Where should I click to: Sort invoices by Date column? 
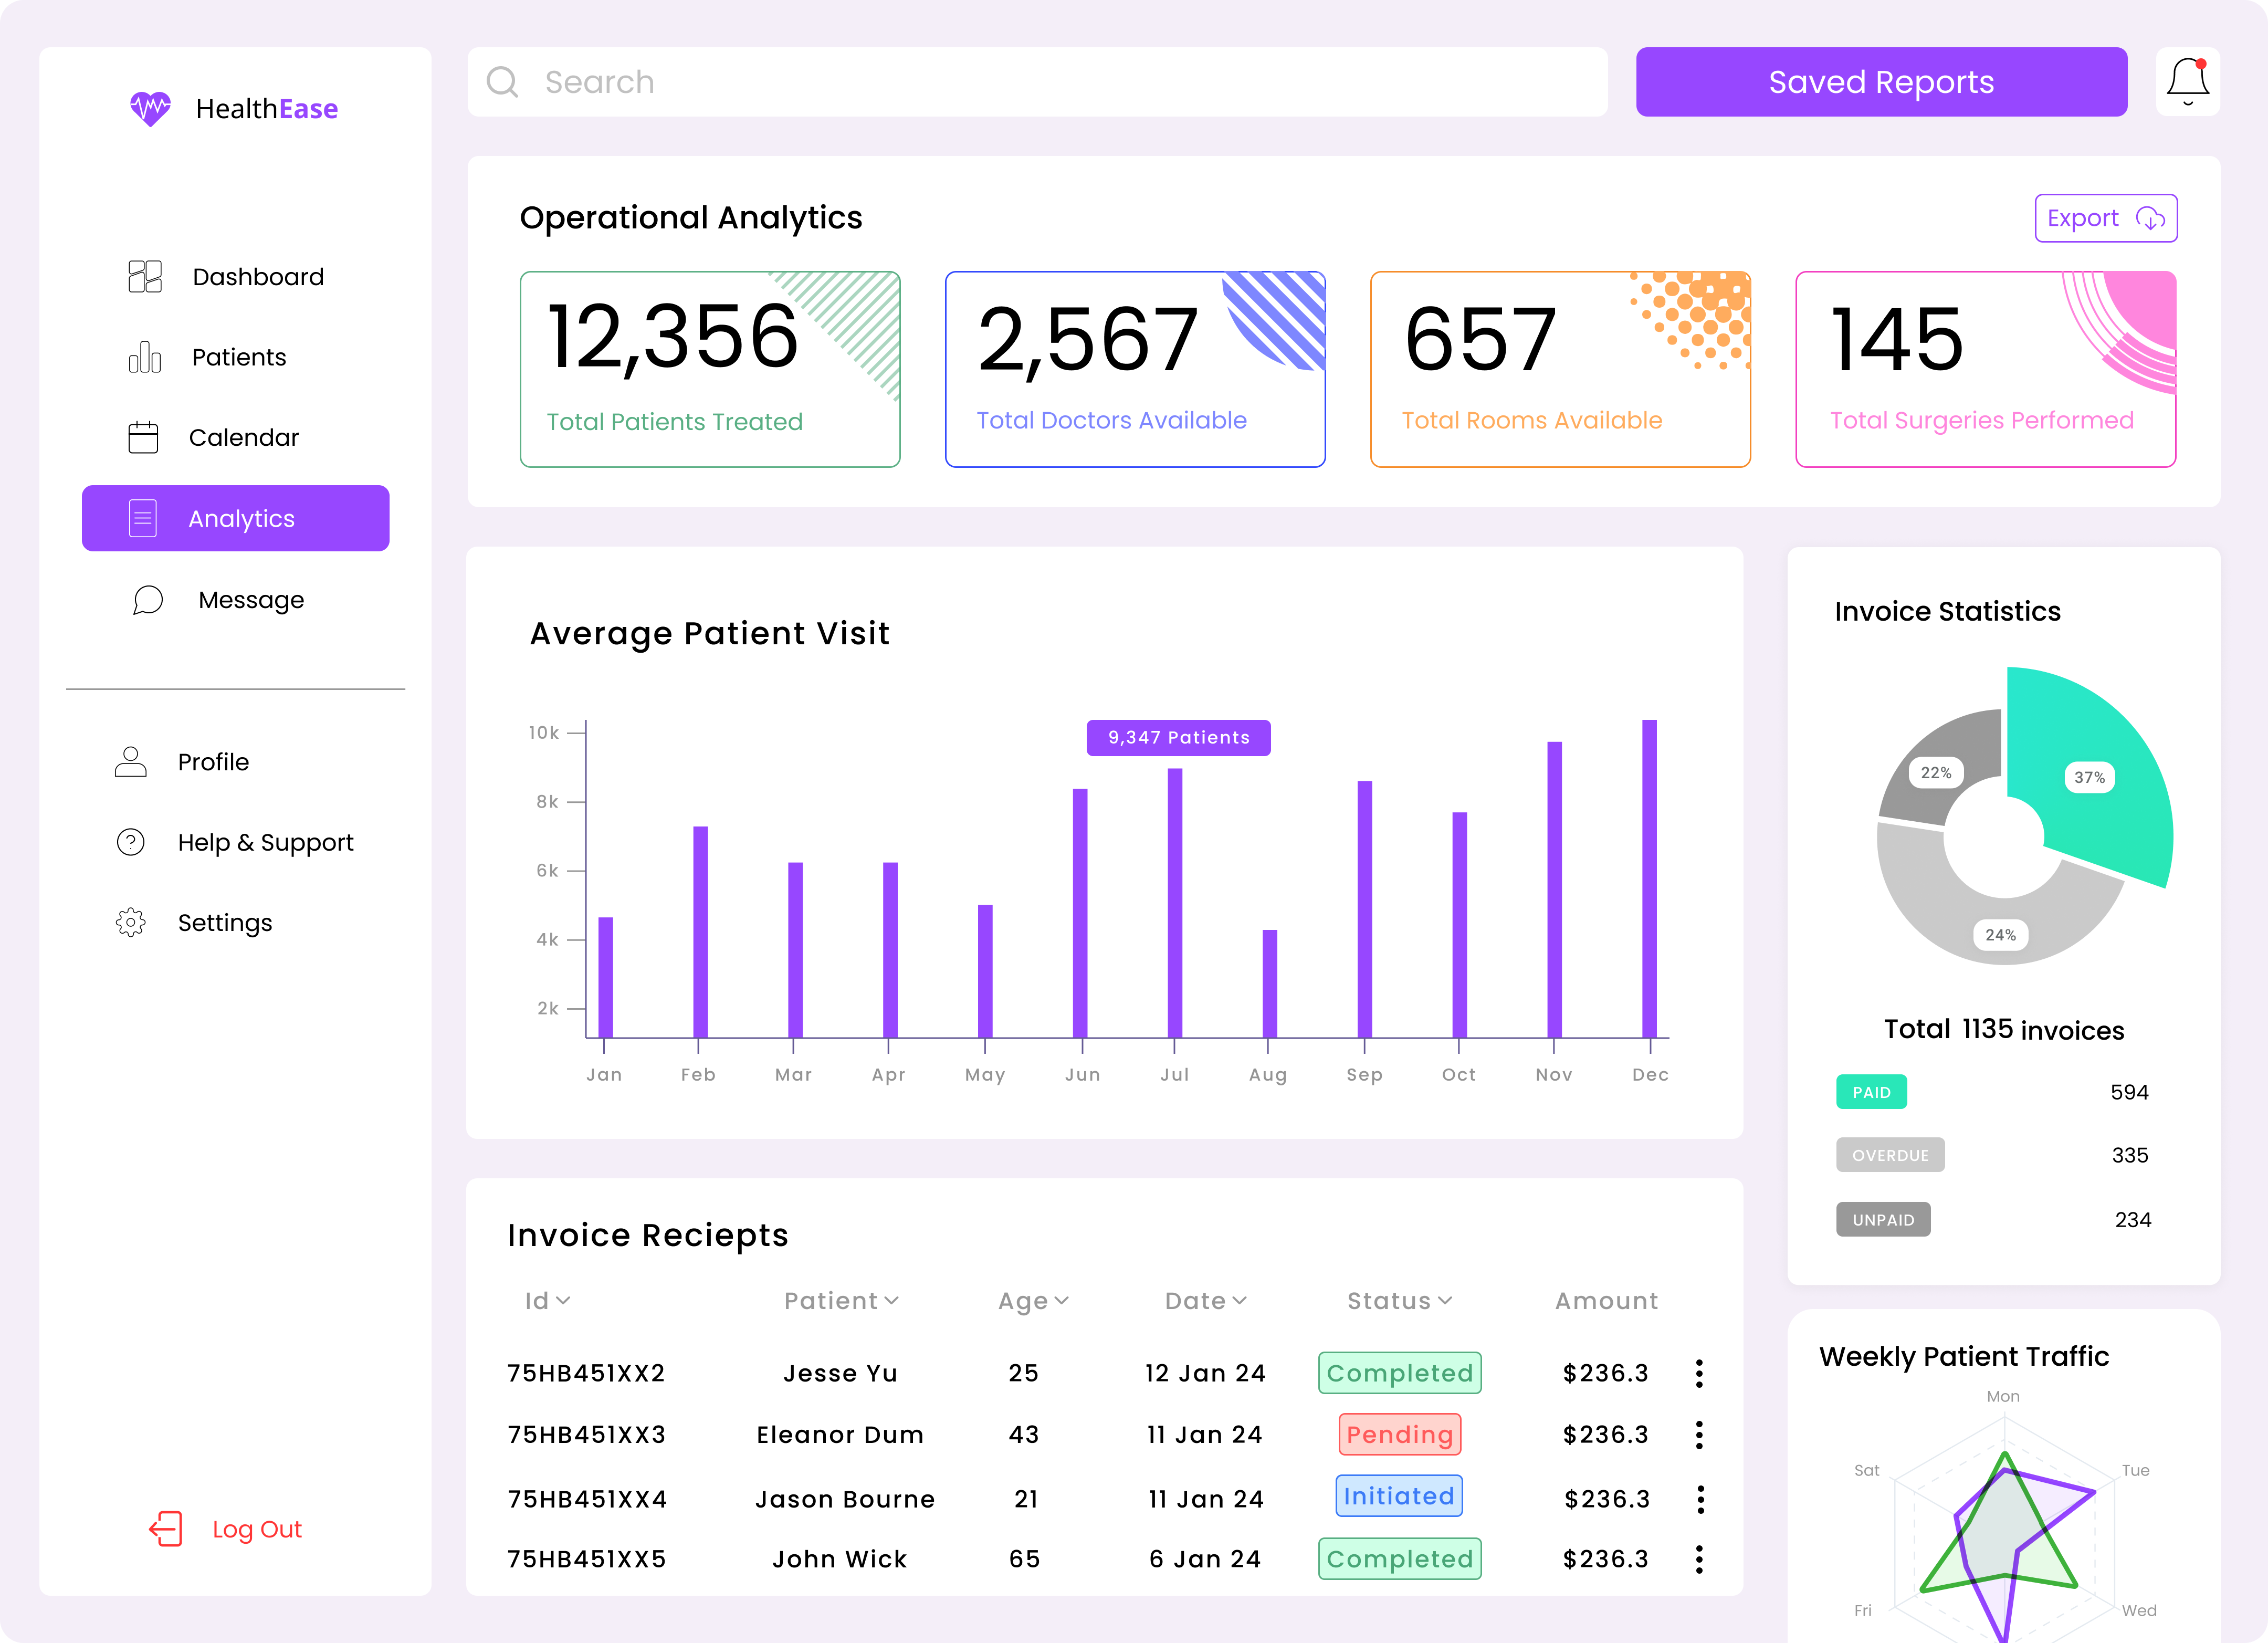(x=1205, y=1301)
